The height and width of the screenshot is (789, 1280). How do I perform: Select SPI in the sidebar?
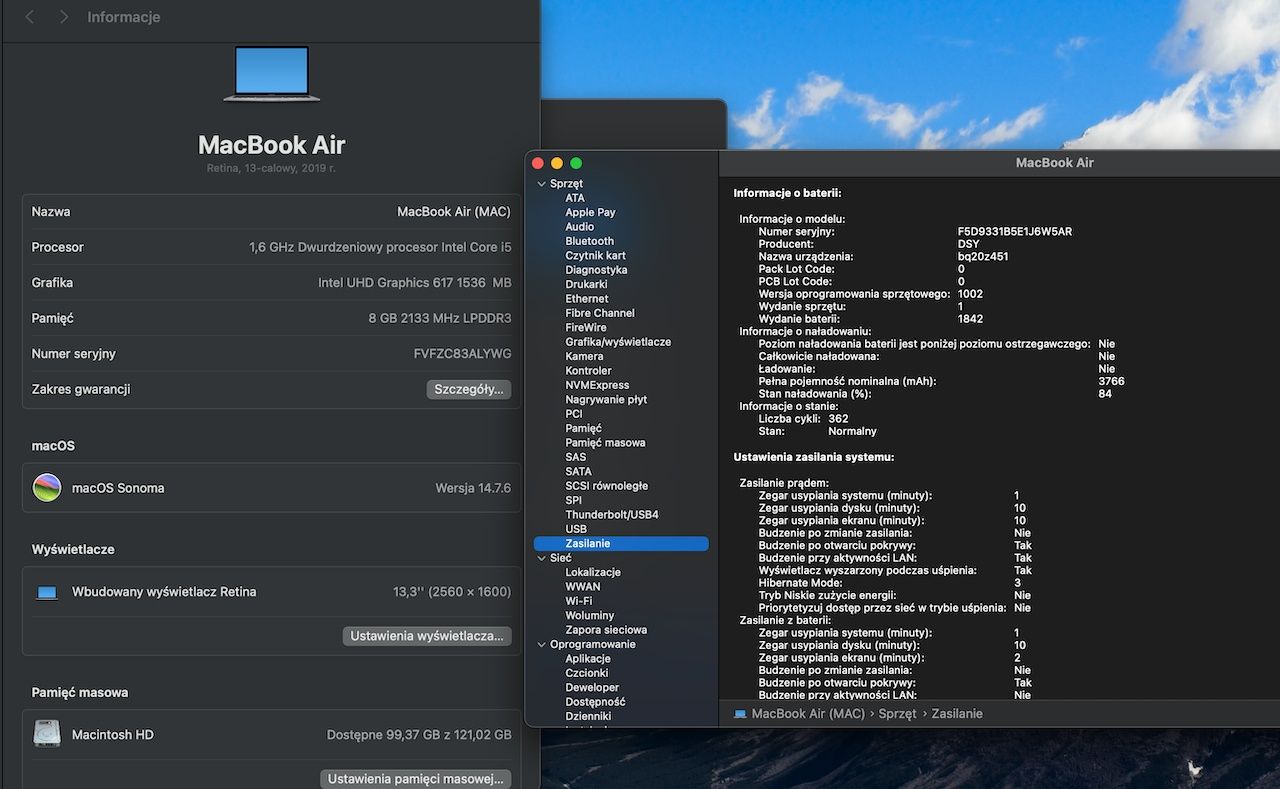tap(573, 500)
